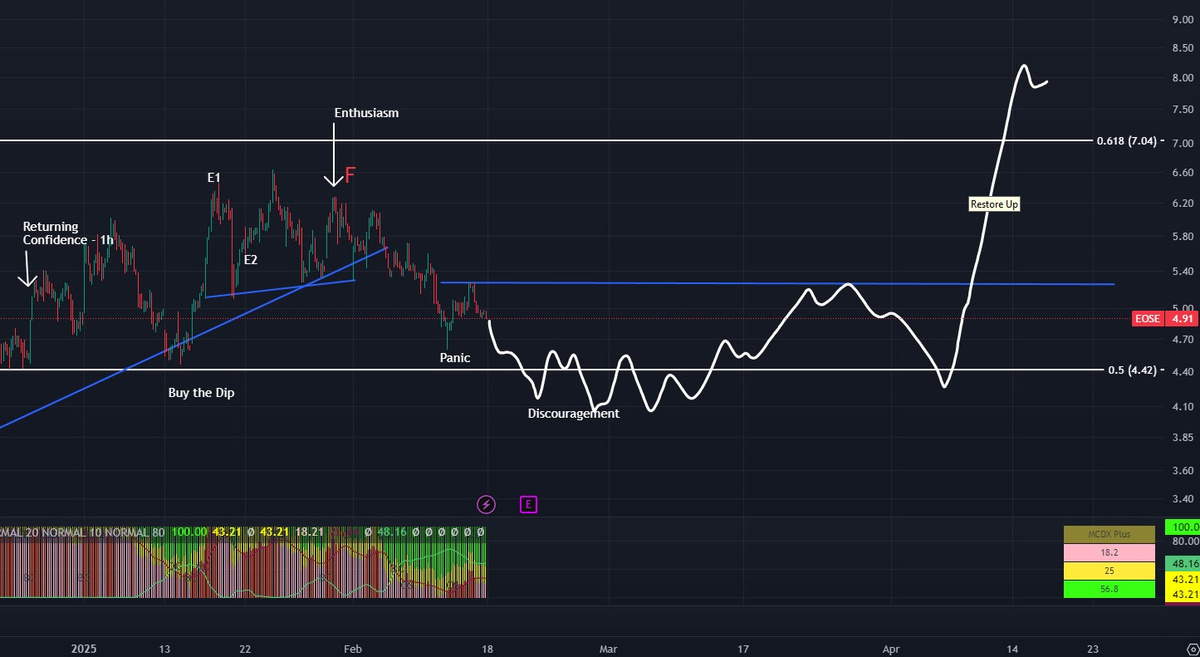This screenshot has width=1200, height=657.
Task: Click the Enthusiasm arrow annotation
Action: pos(333,160)
